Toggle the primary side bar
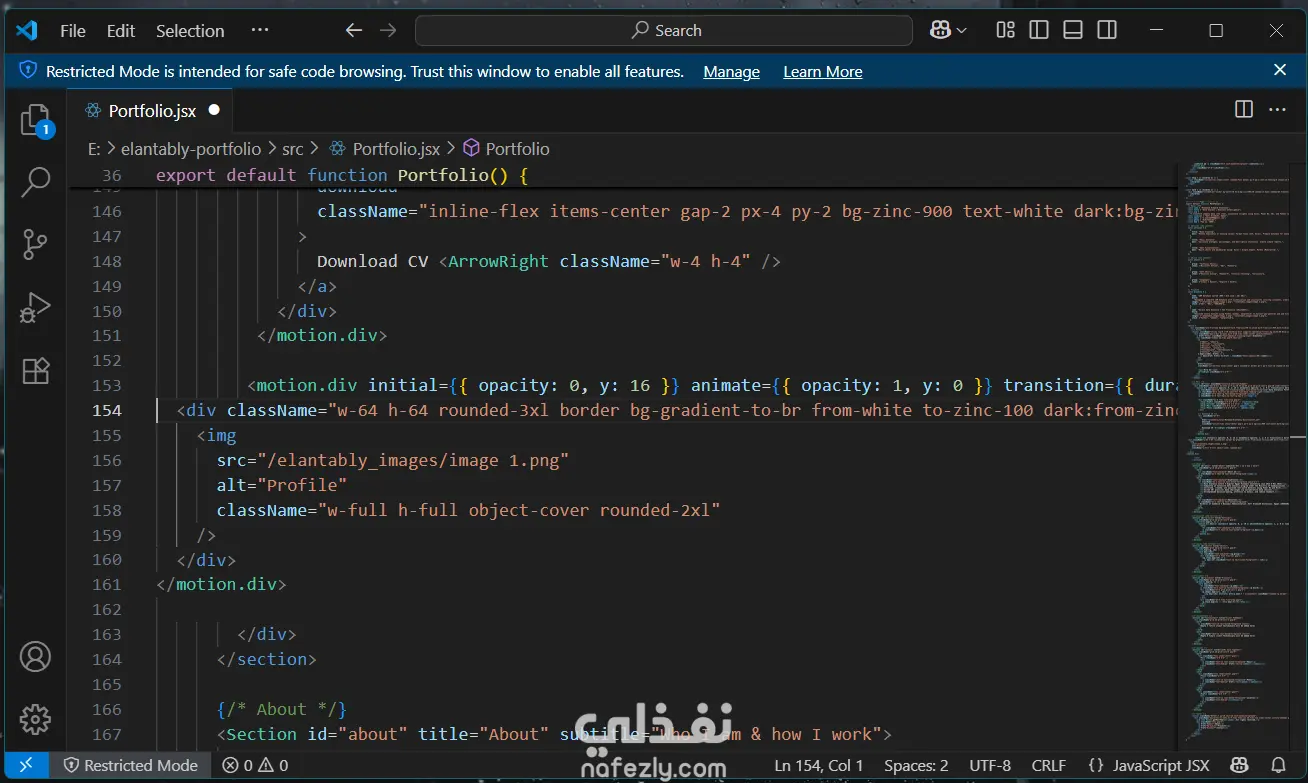The image size is (1308, 783). coord(1039,30)
